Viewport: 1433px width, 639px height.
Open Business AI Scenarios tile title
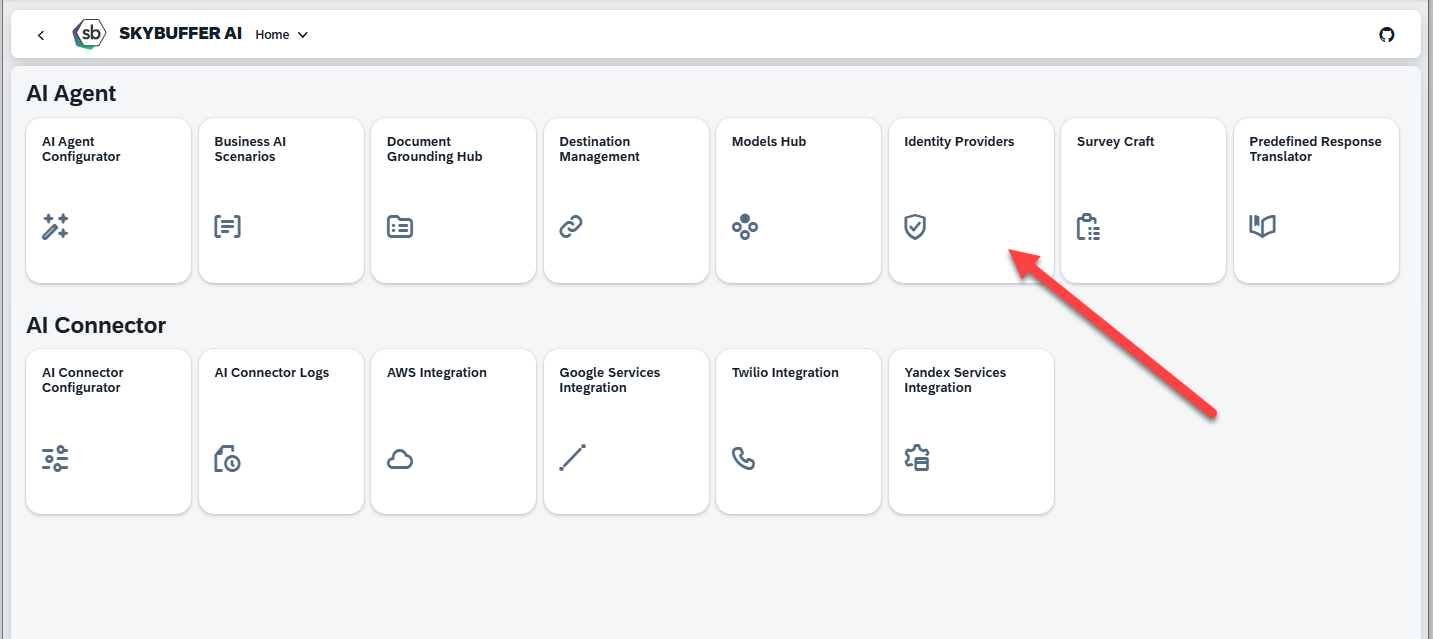(x=250, y=149)
